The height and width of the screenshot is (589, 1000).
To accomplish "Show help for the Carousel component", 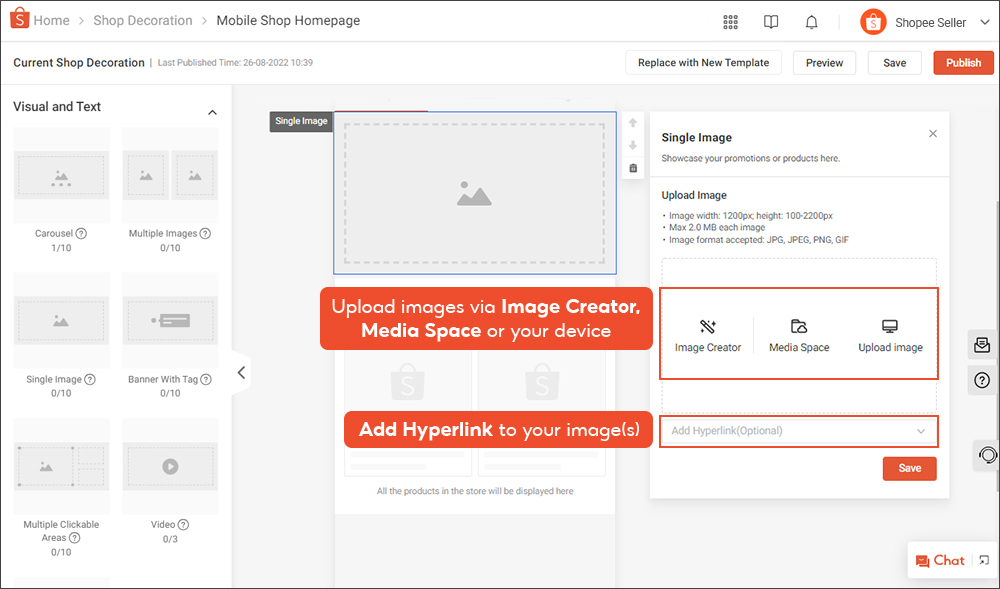I will [81, 233].
